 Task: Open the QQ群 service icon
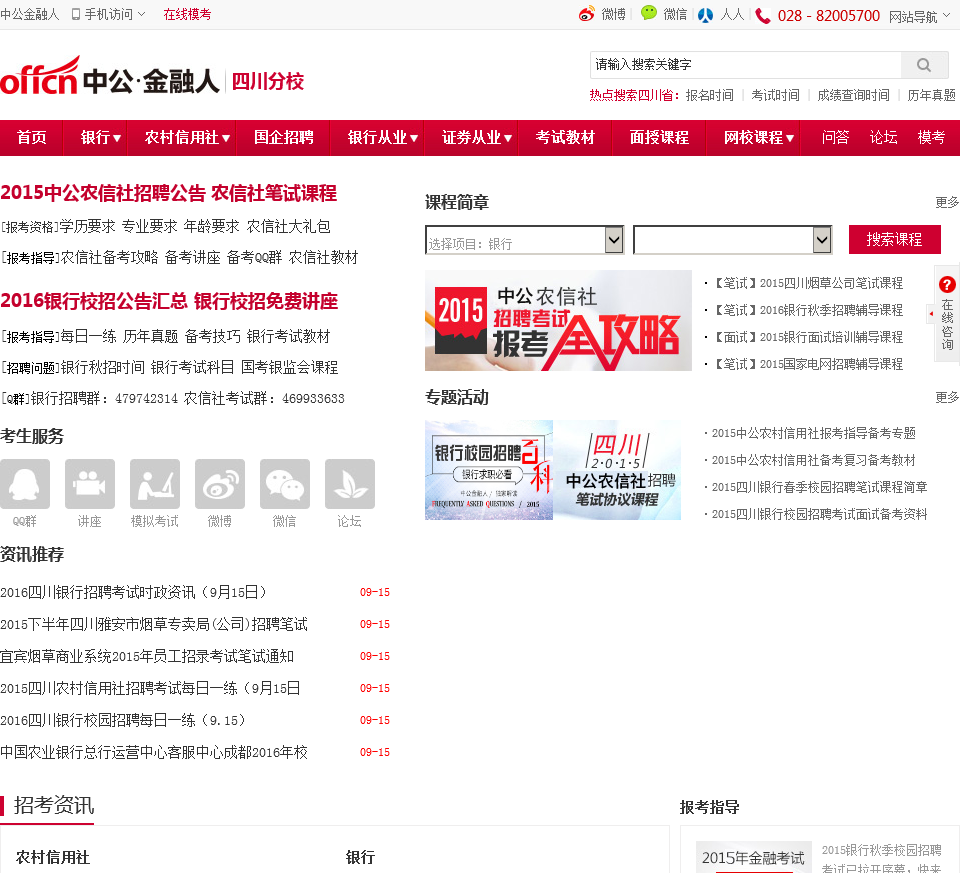click(x=25, y=484)
